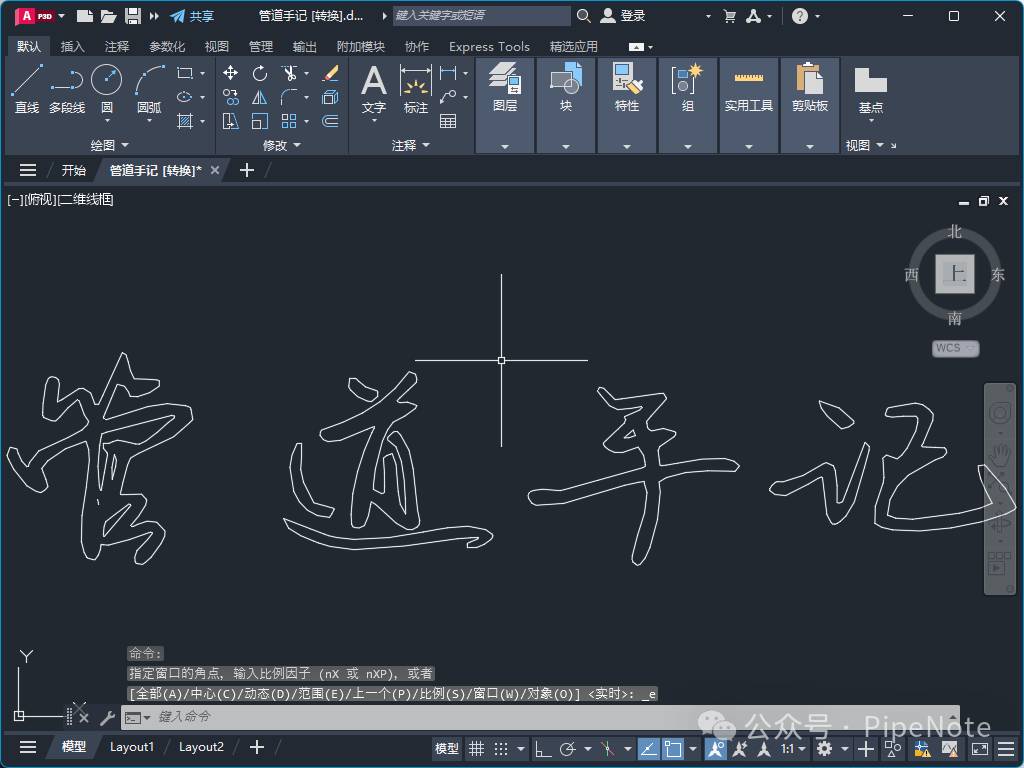Image resolution: width=1024 pixels, height=768 pixels.
Task: Activate the Scale tool icon
Action: pyautogui.click(x=260, y=121)
